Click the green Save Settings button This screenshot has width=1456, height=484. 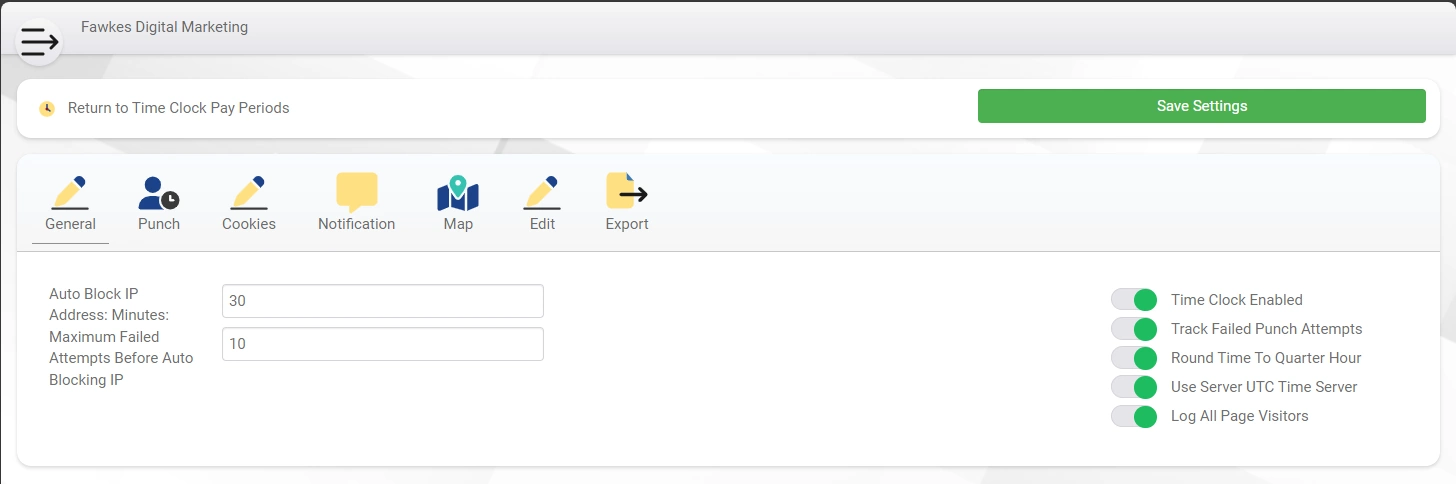click(x=1202, y=106)
